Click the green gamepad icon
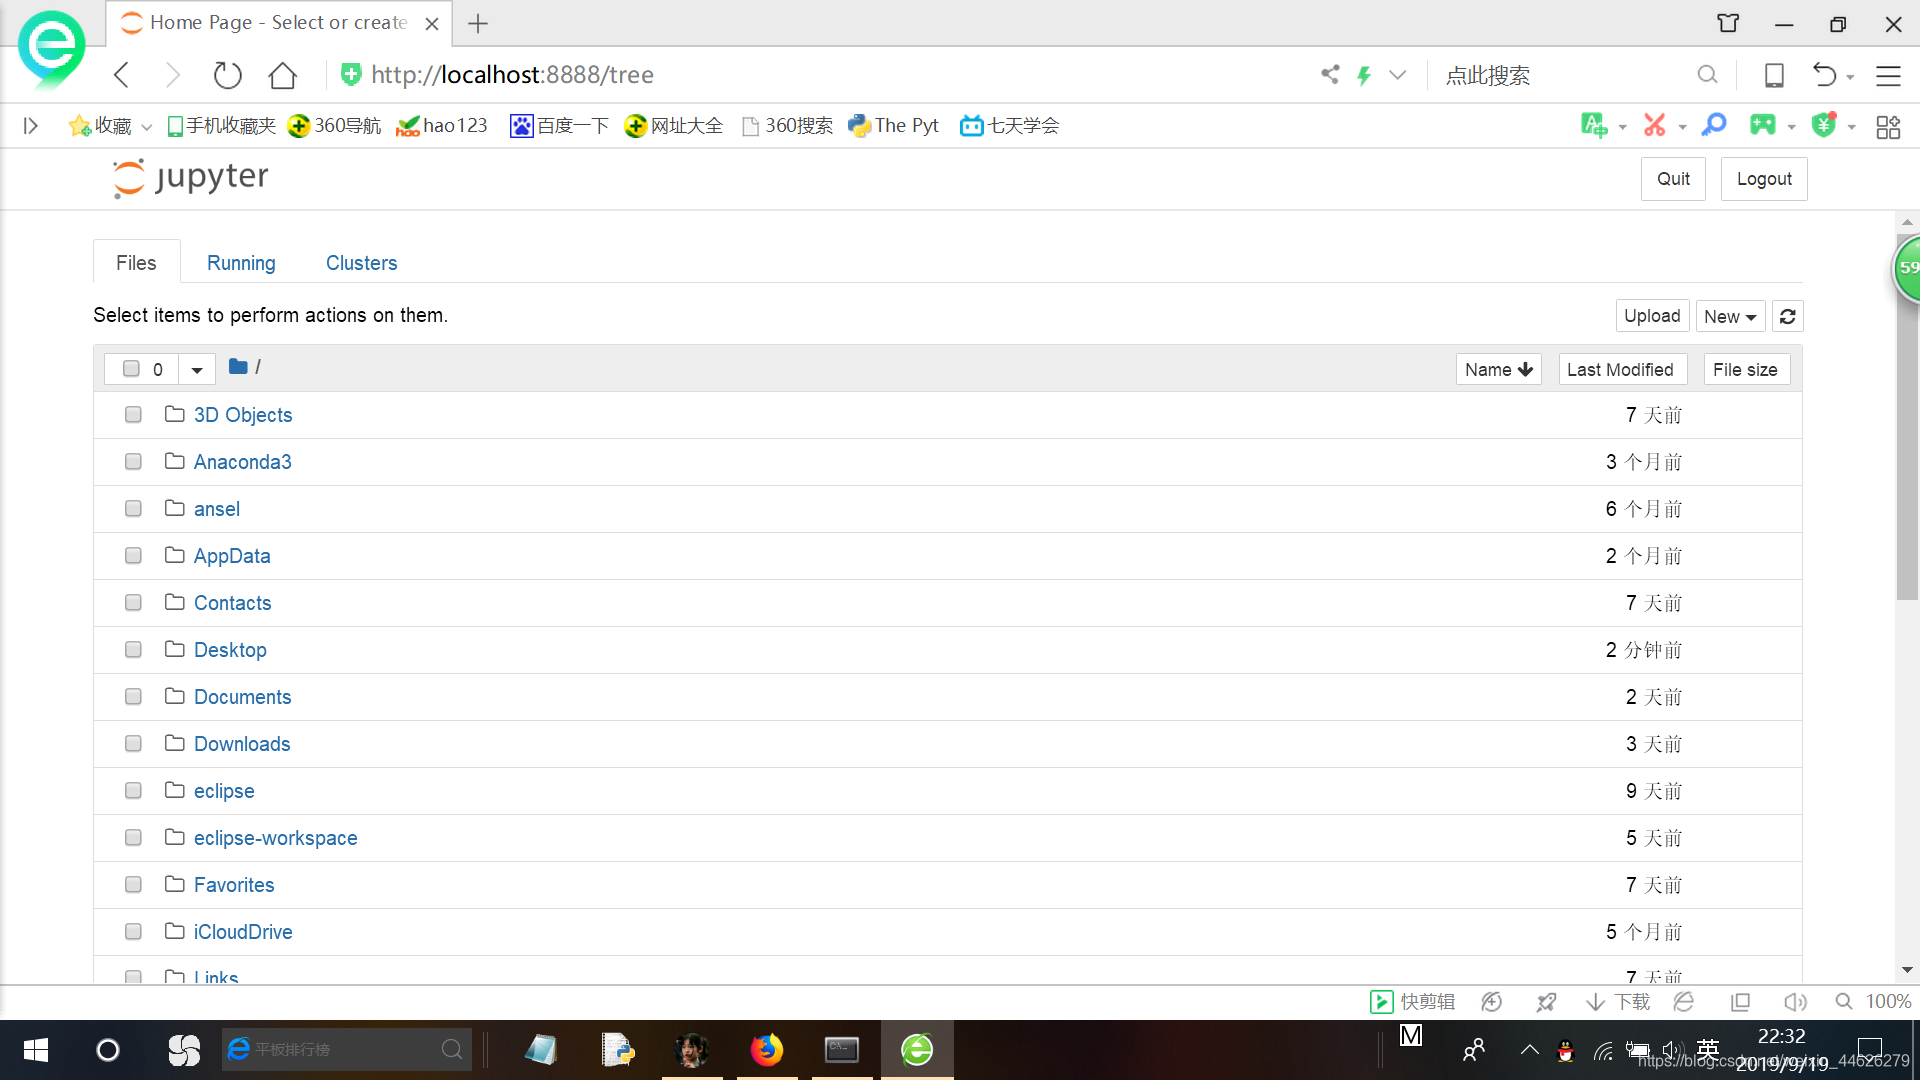This screenshot has width=1920, height=1080. (1763, 125)
